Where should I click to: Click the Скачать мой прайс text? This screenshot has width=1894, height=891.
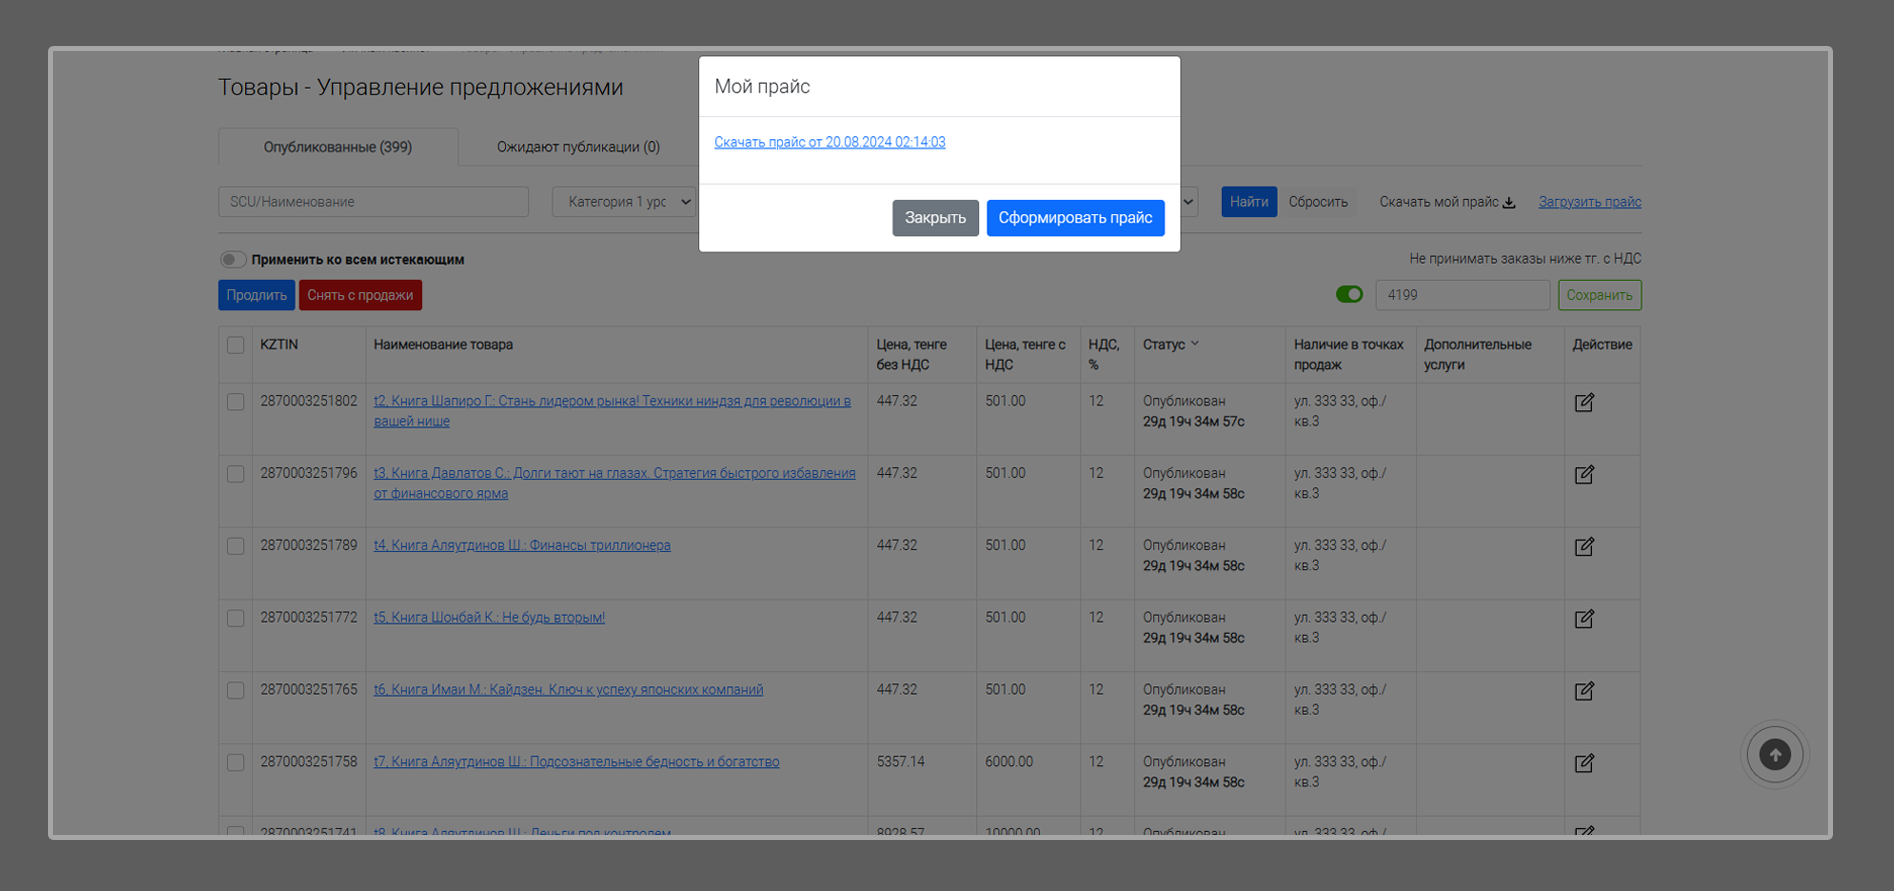point(1439,202)
